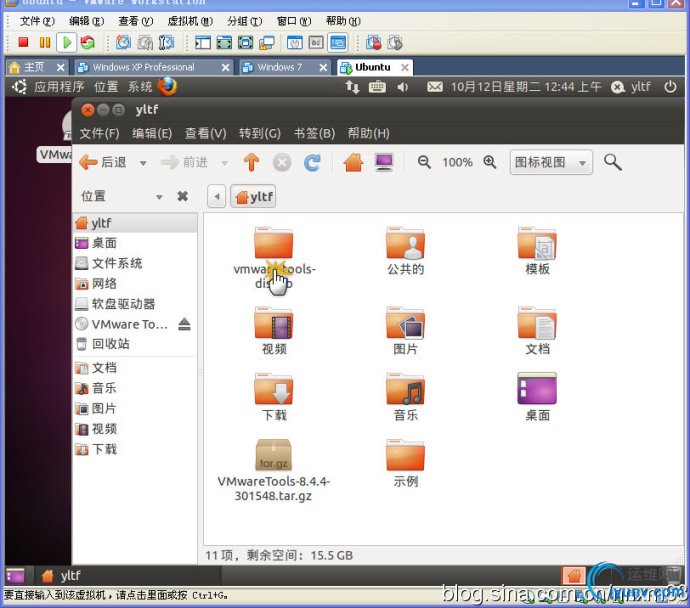This screenshot has width=690, height=608.
Task: Click the Nautilus Up arrow icon
Action: [251, 162]
